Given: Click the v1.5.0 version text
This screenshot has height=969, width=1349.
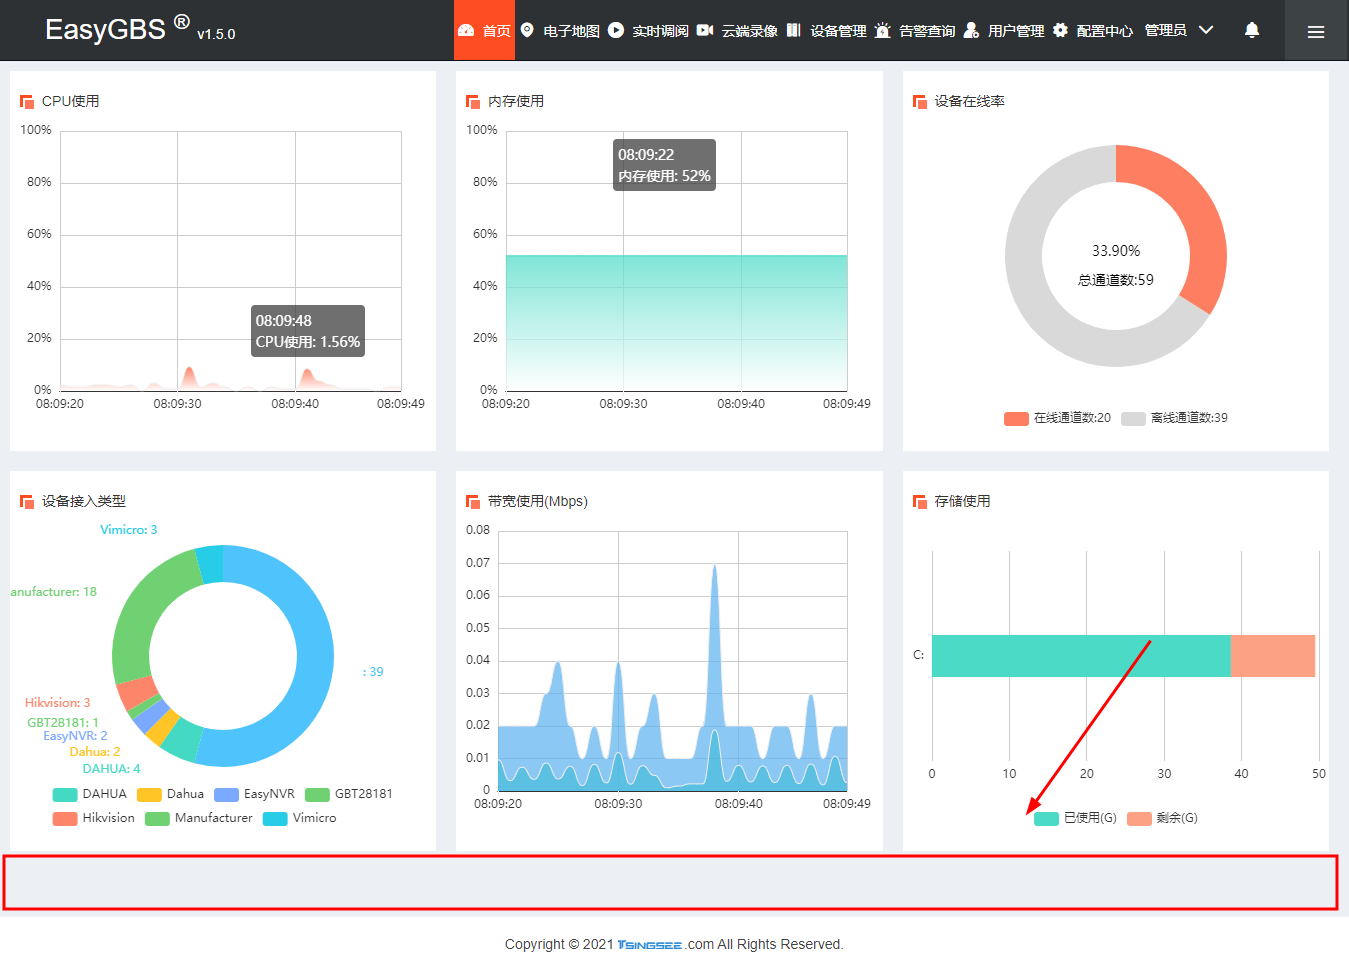Looking at the screenshot, I should click(216, 34).
